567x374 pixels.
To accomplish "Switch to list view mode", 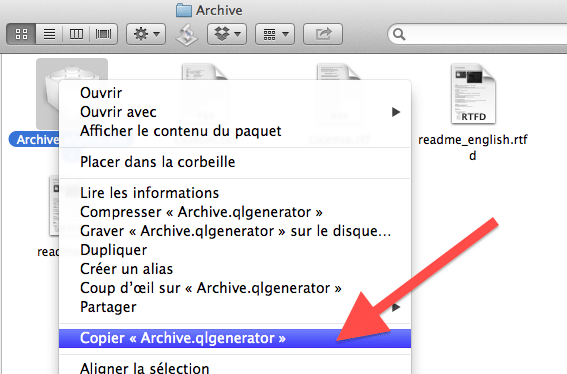I will tap(49, 34).
